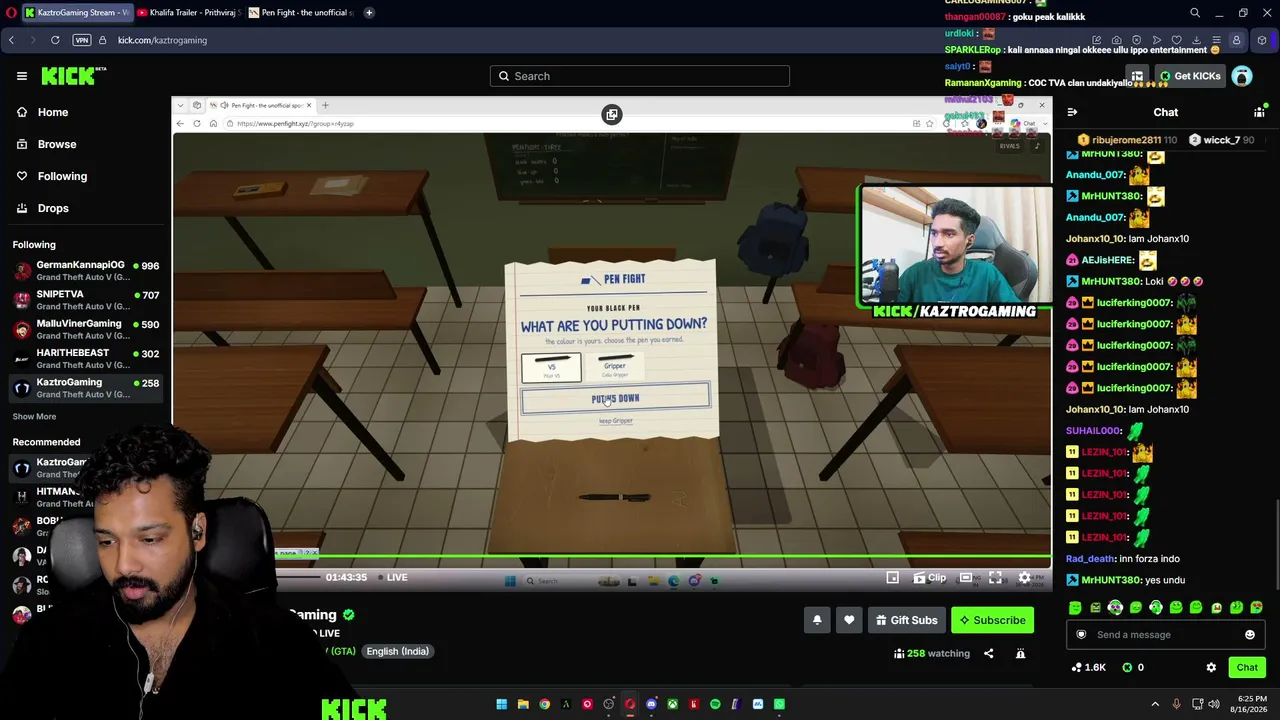Click the Opera send-to-flow arrow icon

(x=1156, y=40)
